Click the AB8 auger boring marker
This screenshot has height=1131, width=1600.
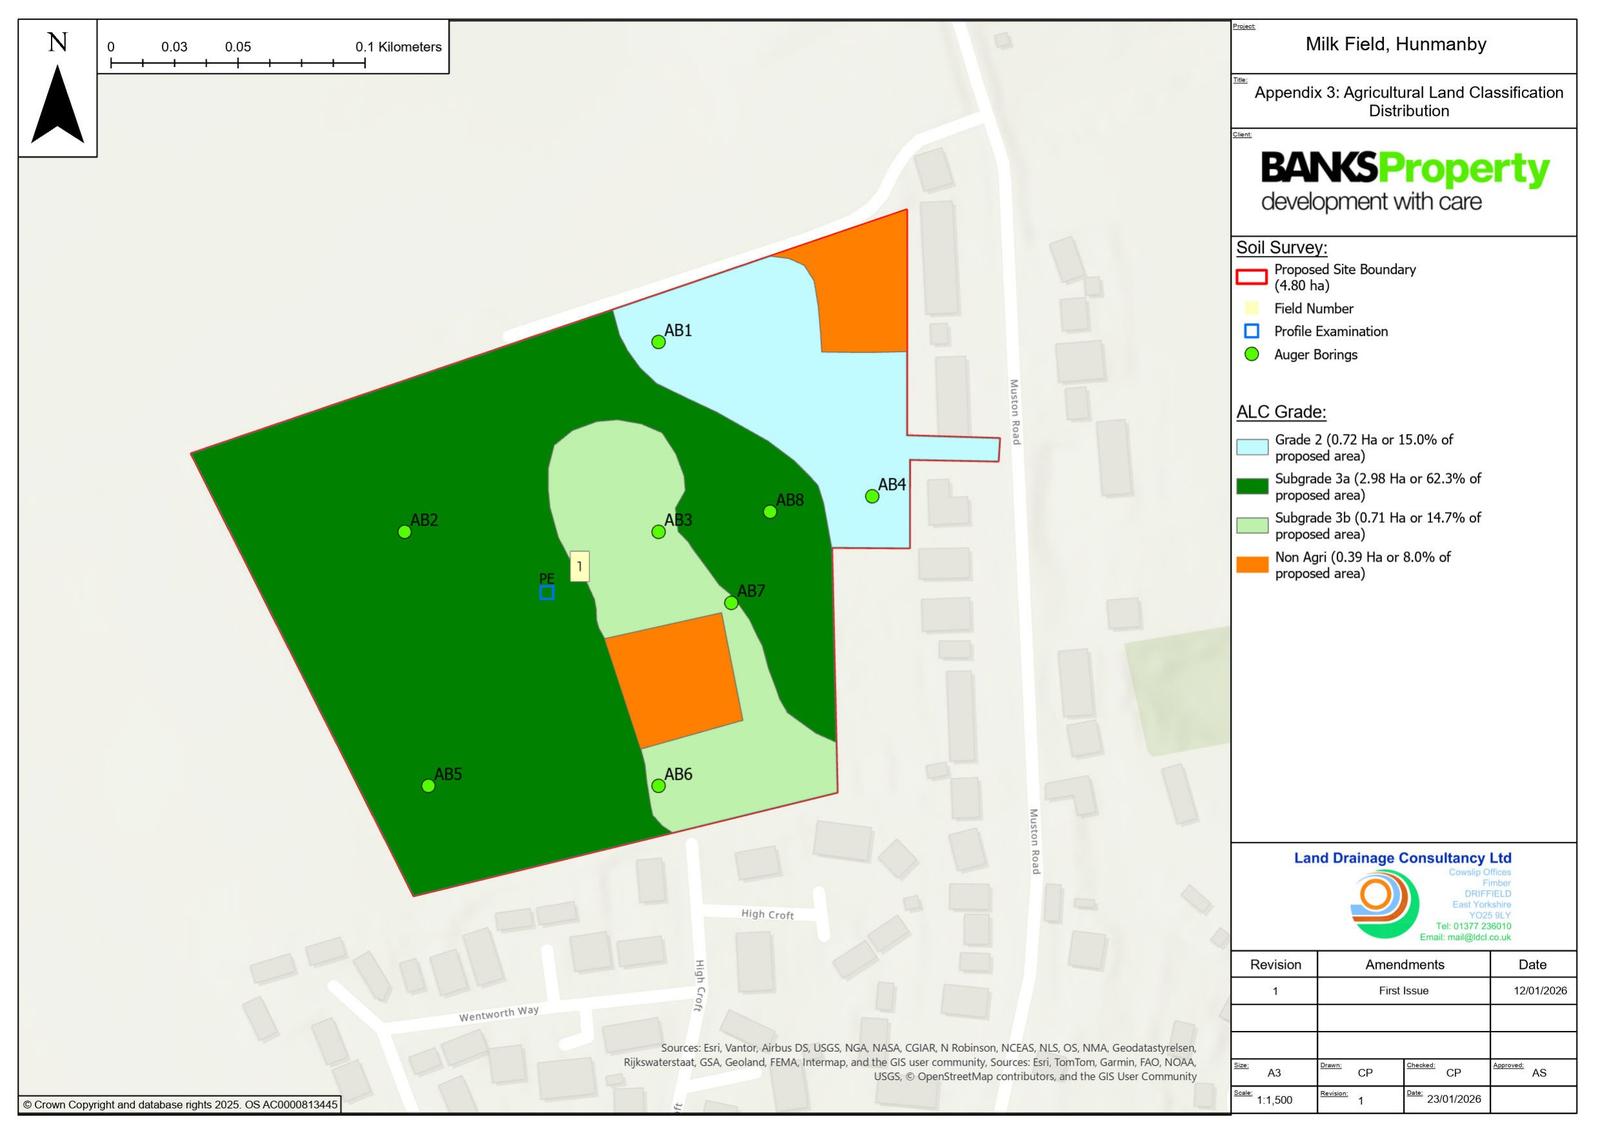click(x=770, y=512)
